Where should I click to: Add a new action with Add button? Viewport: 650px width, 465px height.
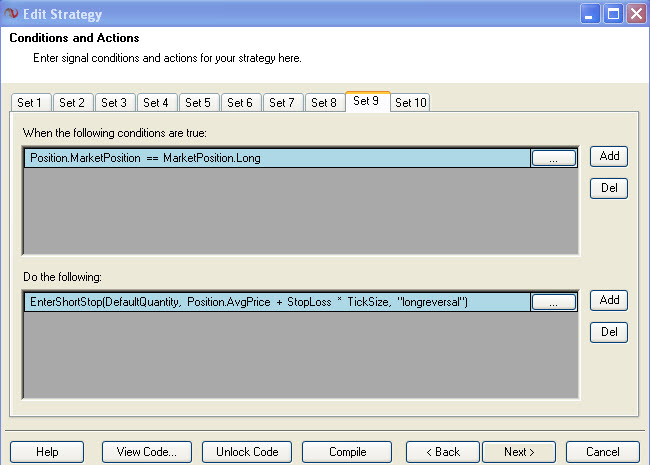coord(608,300)
